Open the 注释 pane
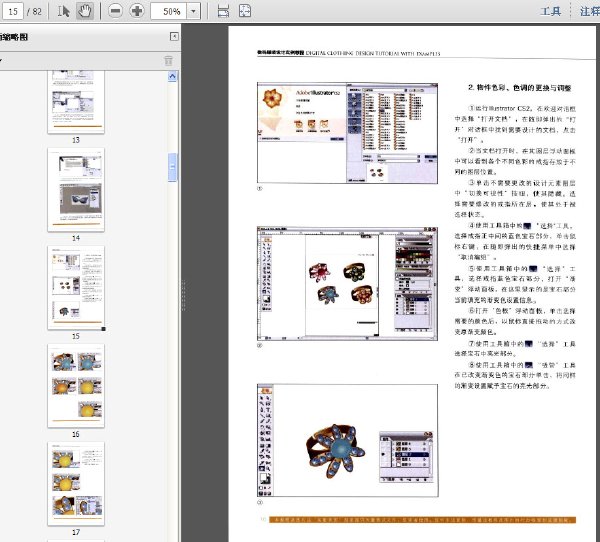The image size is (600, 542). tap(590, 11)
